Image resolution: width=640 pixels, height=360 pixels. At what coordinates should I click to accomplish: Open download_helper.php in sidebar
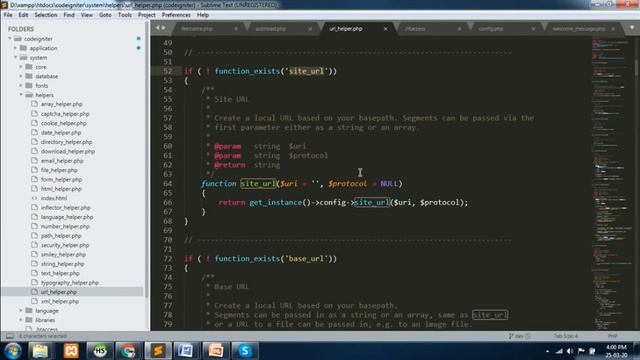point(68,151)
